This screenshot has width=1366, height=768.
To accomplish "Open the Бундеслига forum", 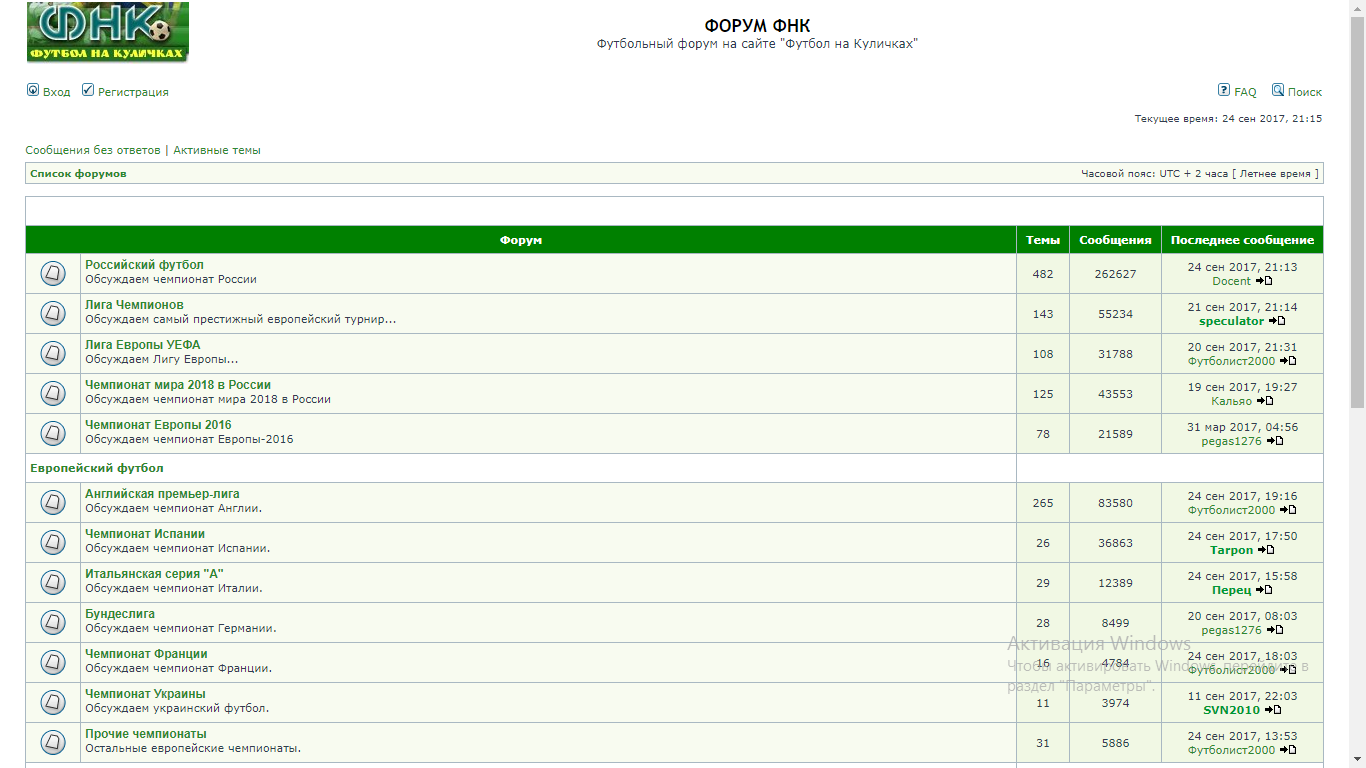I will pos(120,614).
